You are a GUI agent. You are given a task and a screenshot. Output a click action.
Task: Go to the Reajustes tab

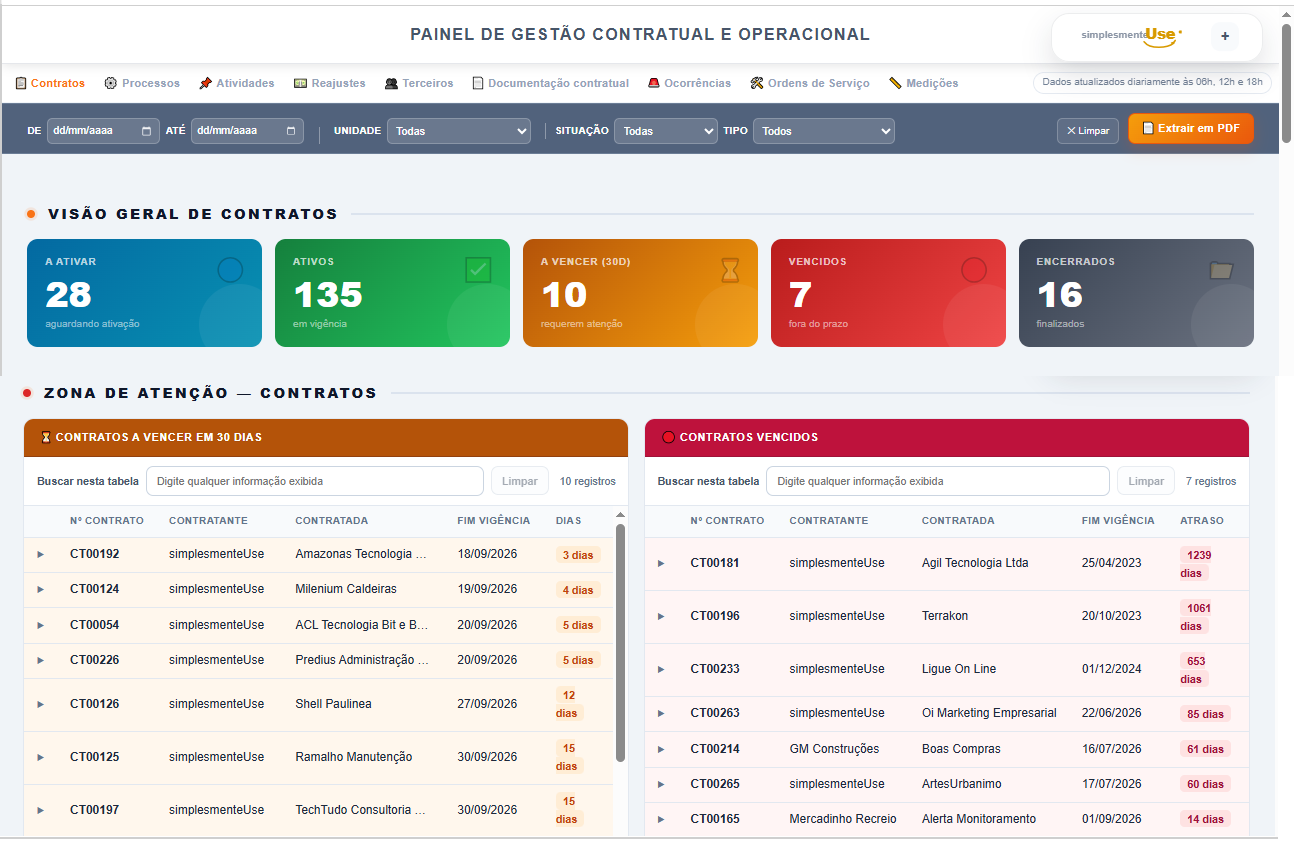tap(330, 83)
